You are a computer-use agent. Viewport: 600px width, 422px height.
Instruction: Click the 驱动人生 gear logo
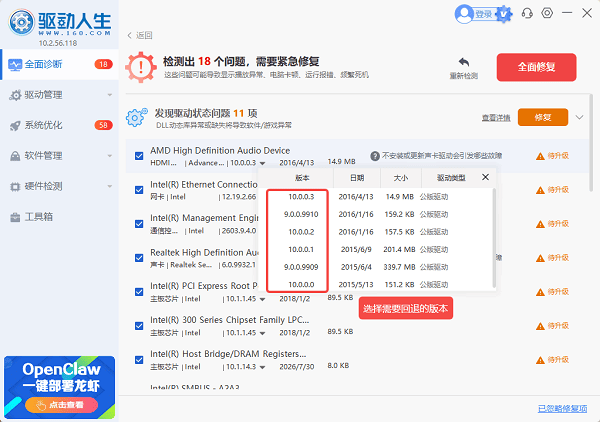click(21, 22)
